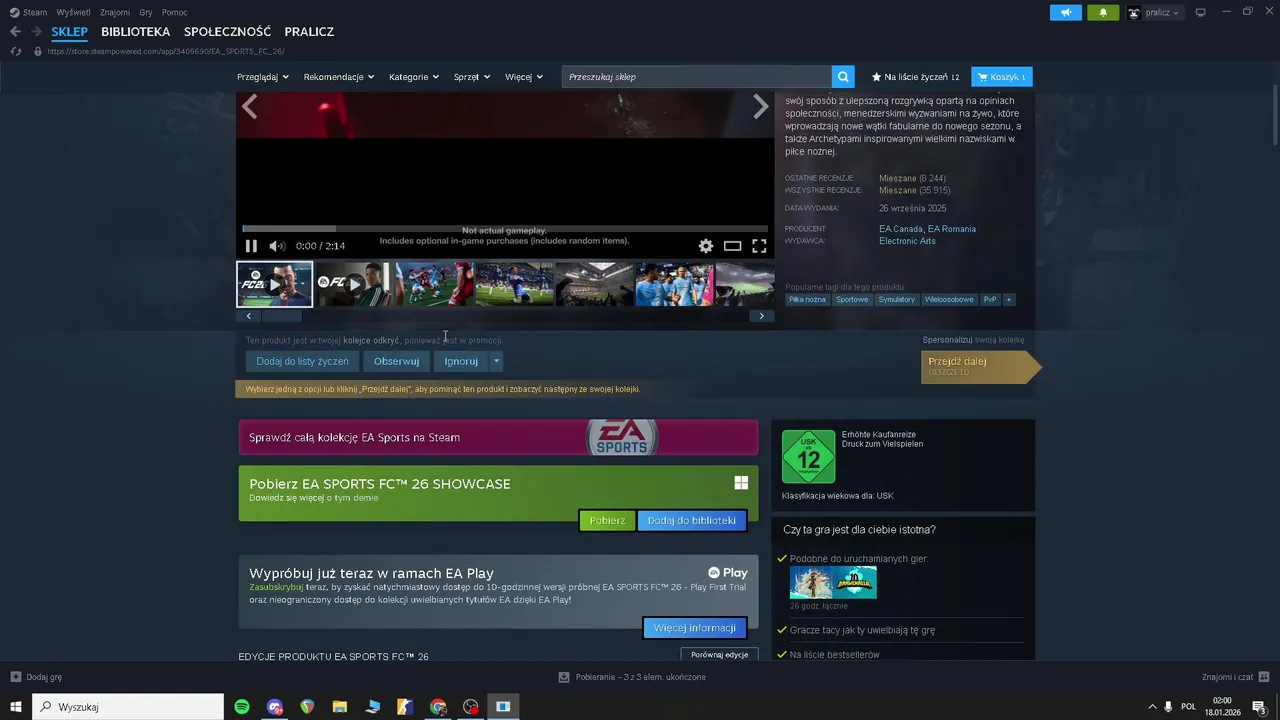The width and height of the screenshot is (1280, 720).
Task: Click the store search field
Action: pyautogui.click(x=697, y=77)
